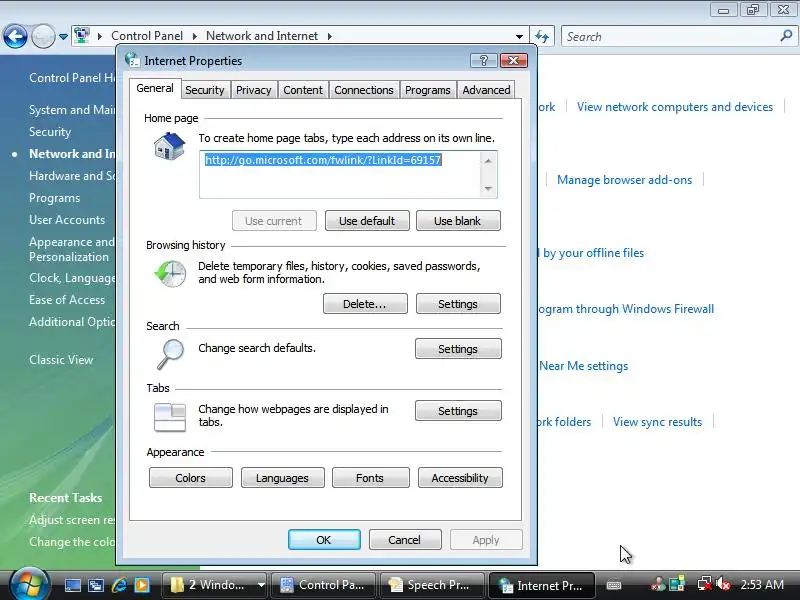Switch to Speech Properties taskbar button
This screenshot has width=800, height=600.
[x=432, y=585]
